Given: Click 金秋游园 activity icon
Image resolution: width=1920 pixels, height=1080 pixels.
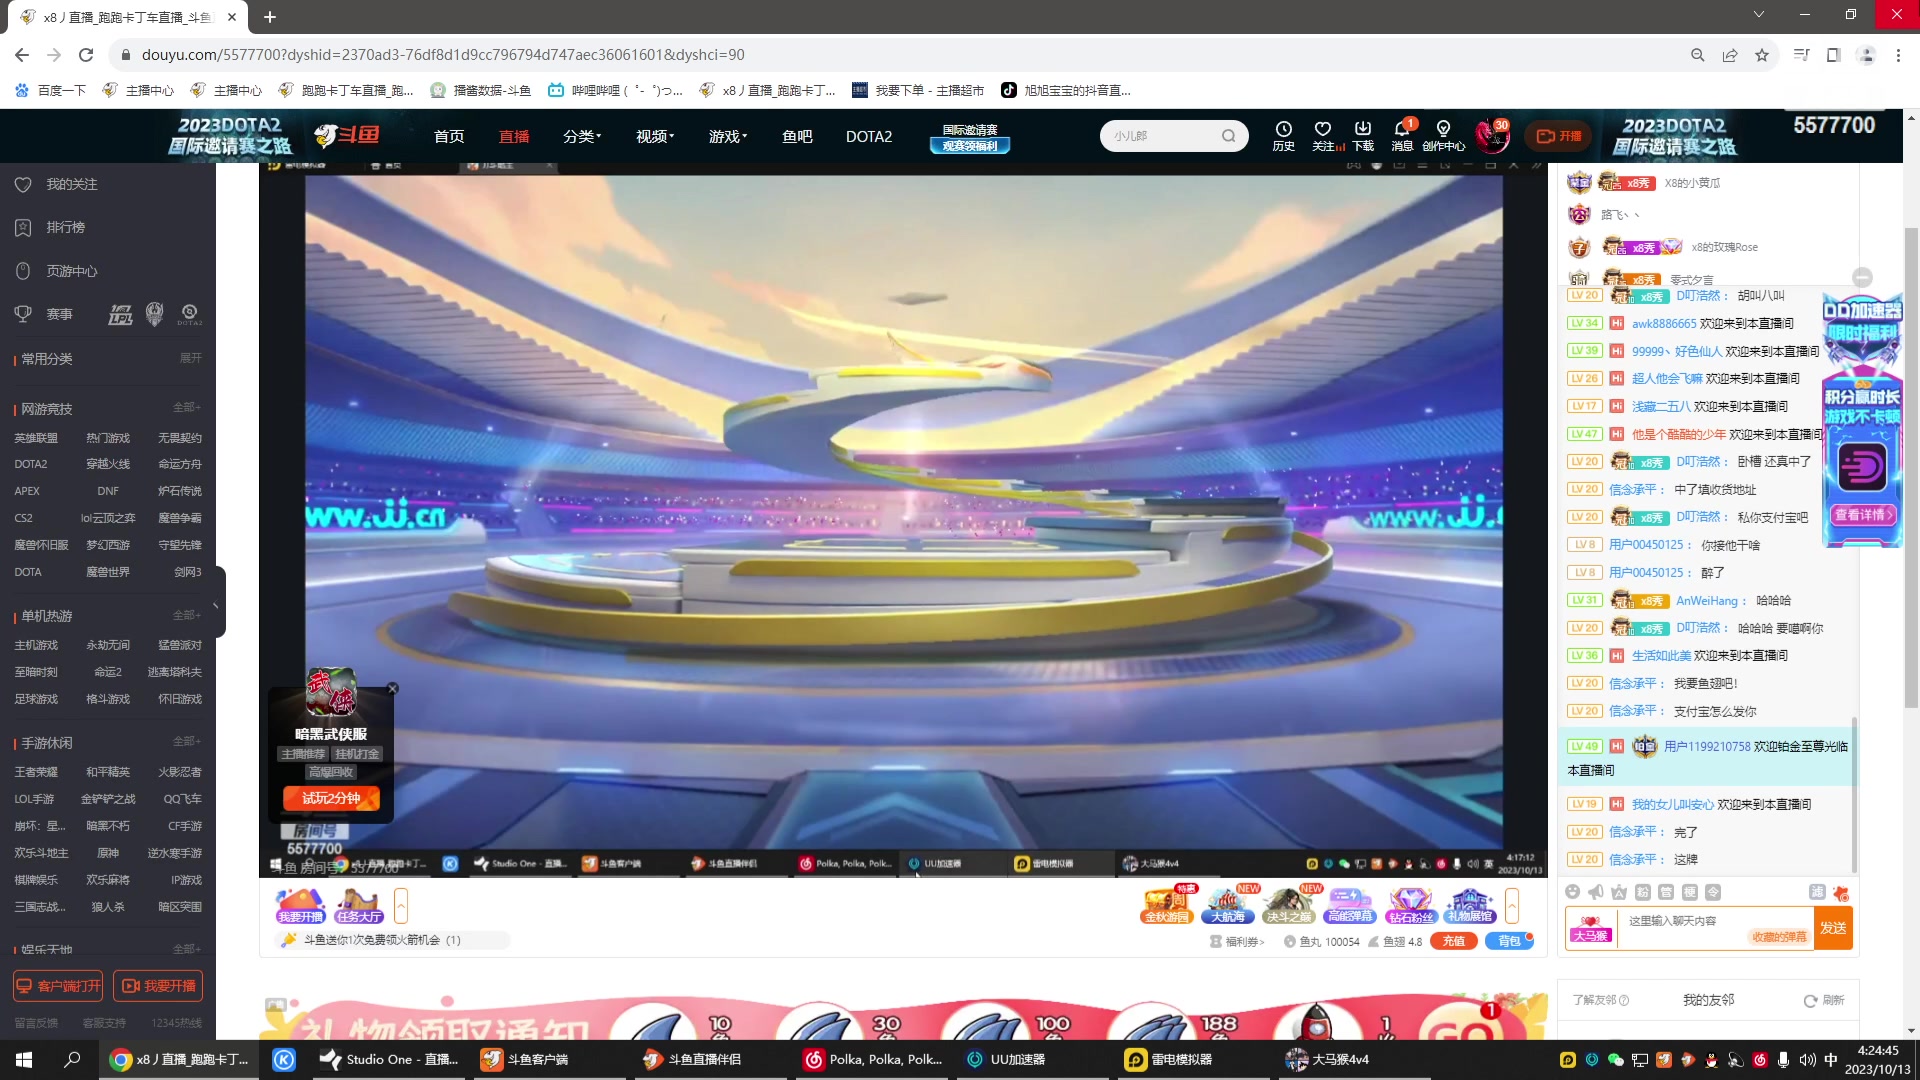Looking at the screenshot, I should click(x=1167, y=905).
